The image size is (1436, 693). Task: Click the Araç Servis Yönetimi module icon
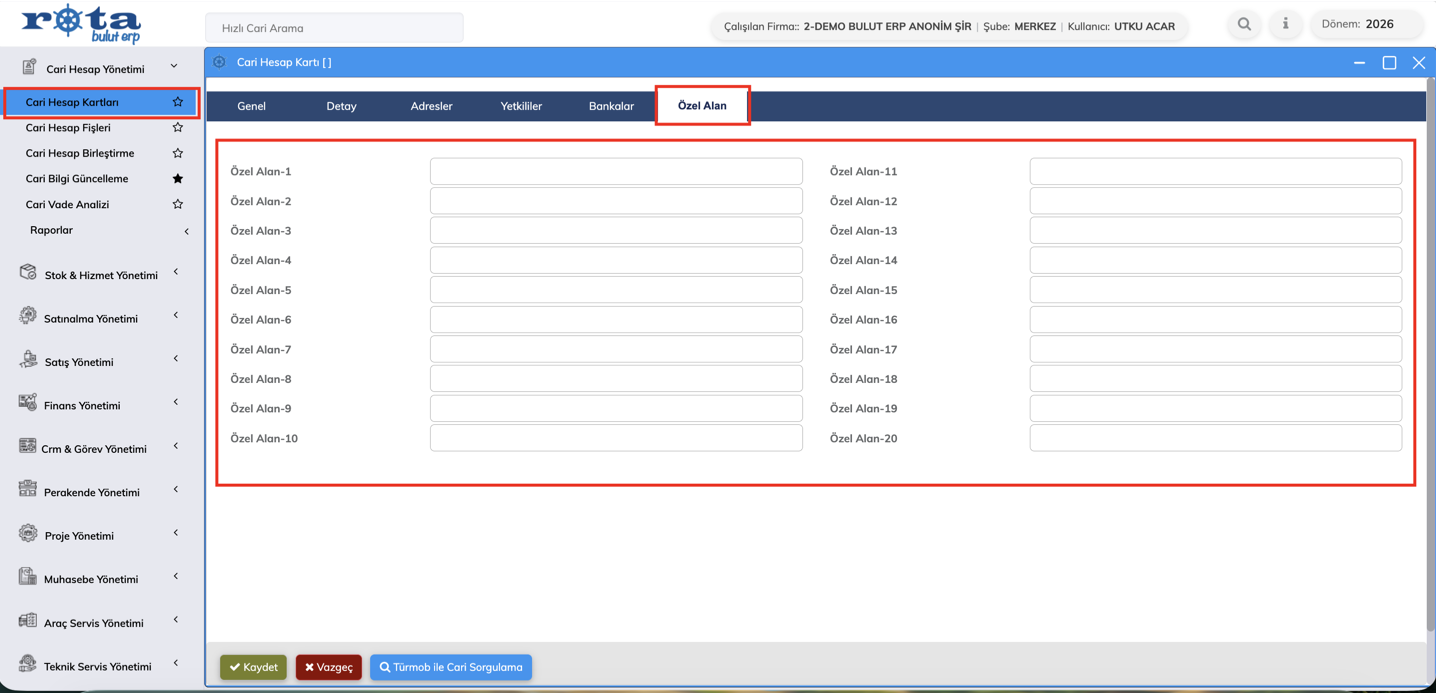pyautogui.click(x=28, y=621)
